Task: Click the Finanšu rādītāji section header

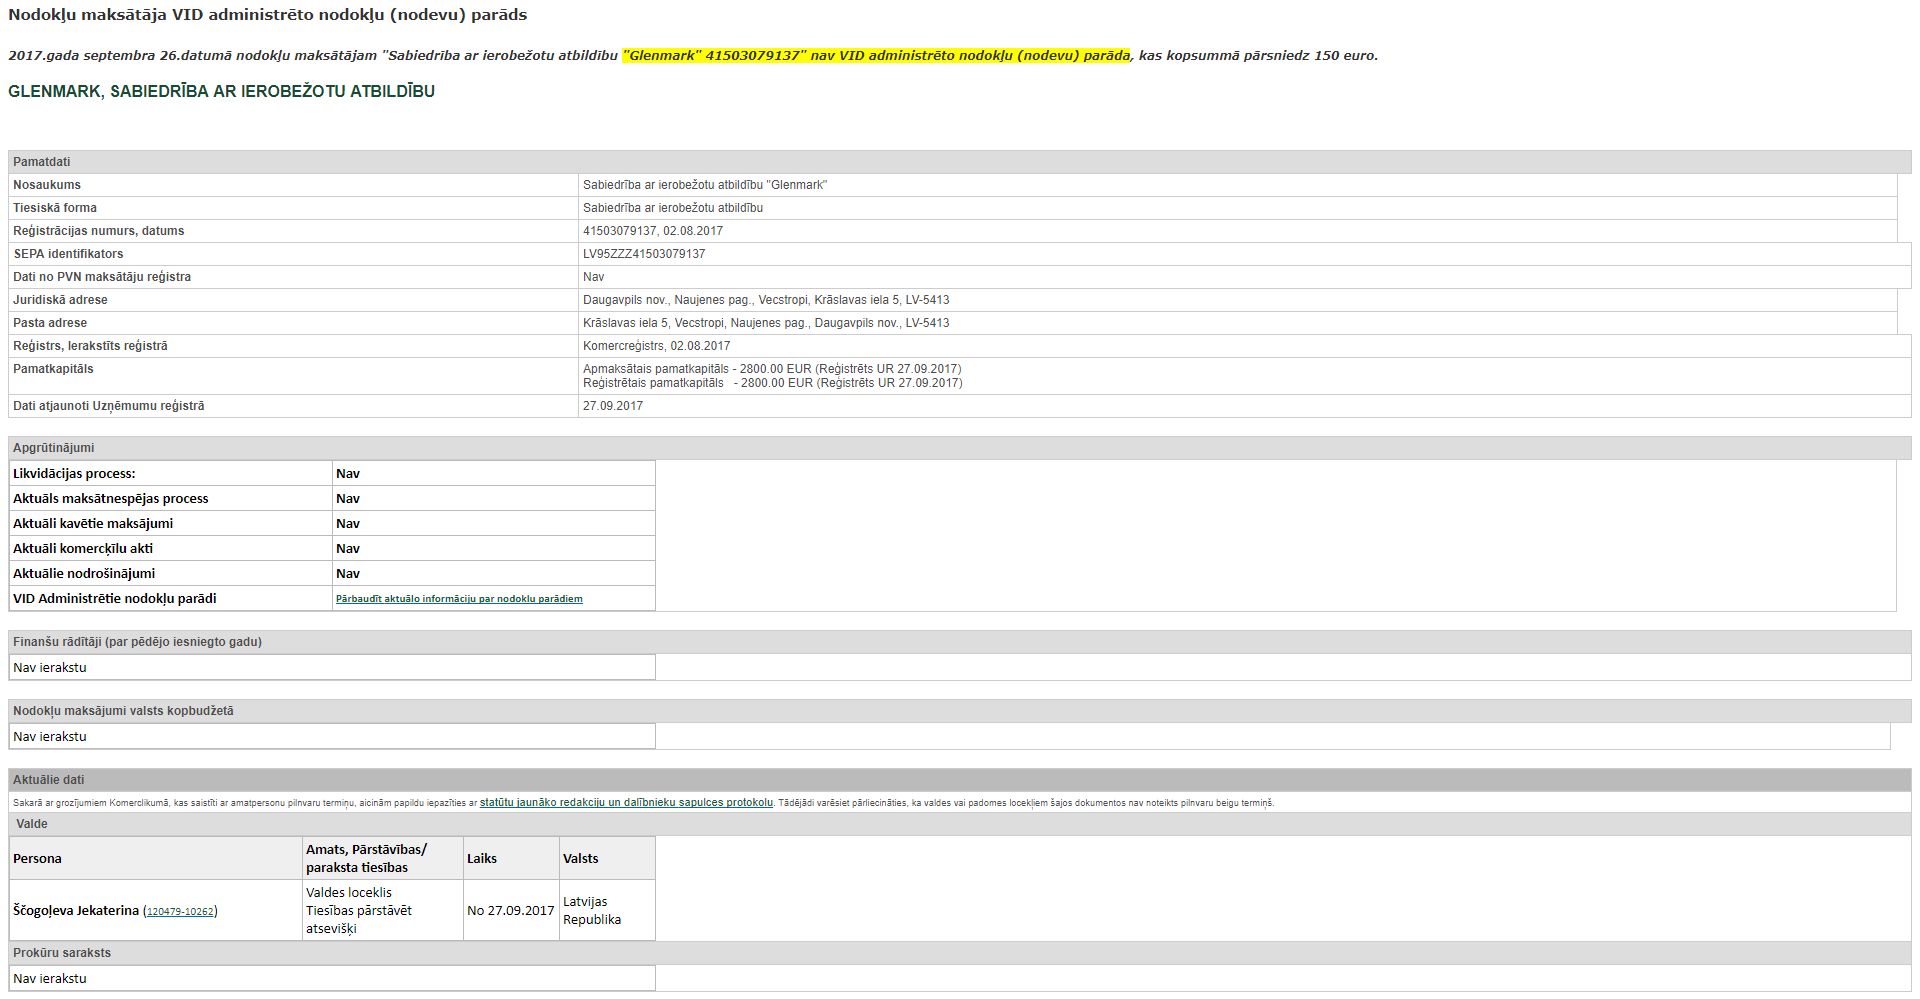Action: click(137, 642)
